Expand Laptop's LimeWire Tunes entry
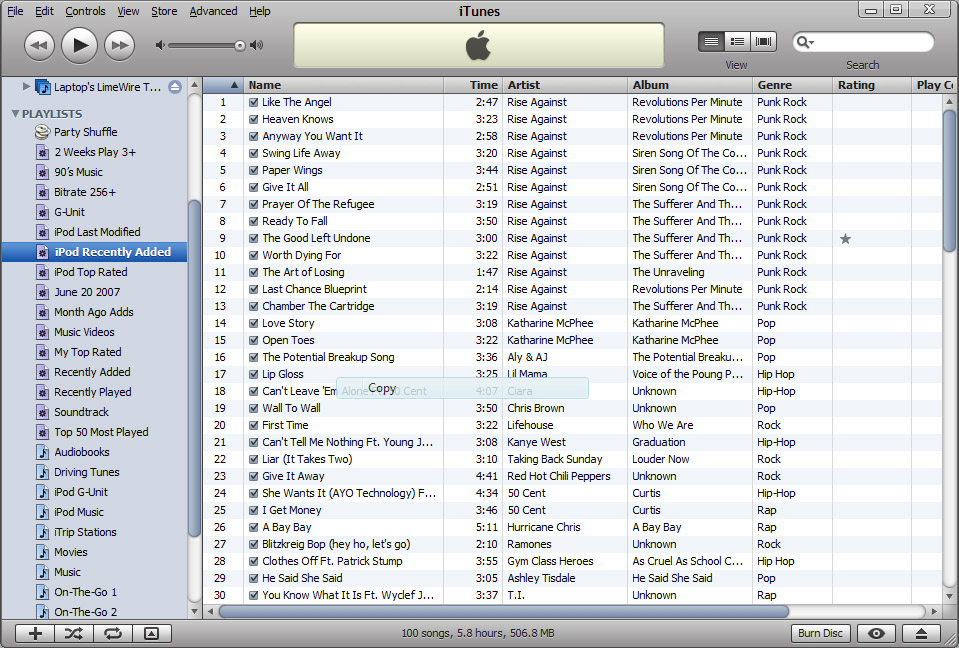 tap(26, 86)
